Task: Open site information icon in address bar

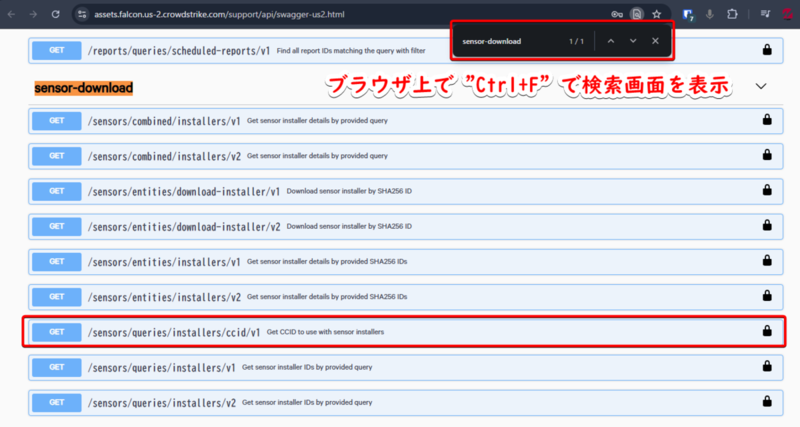Action: [82, 14]
